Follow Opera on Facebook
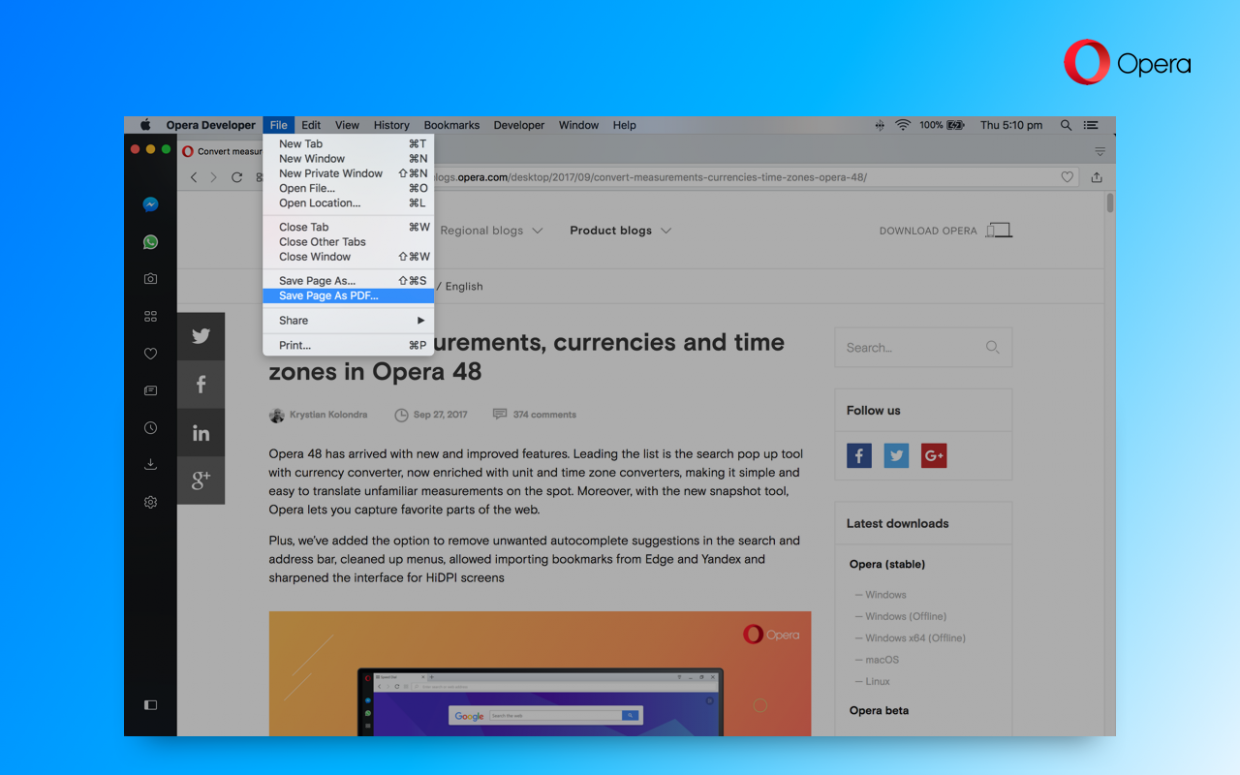 pos(858,455)
